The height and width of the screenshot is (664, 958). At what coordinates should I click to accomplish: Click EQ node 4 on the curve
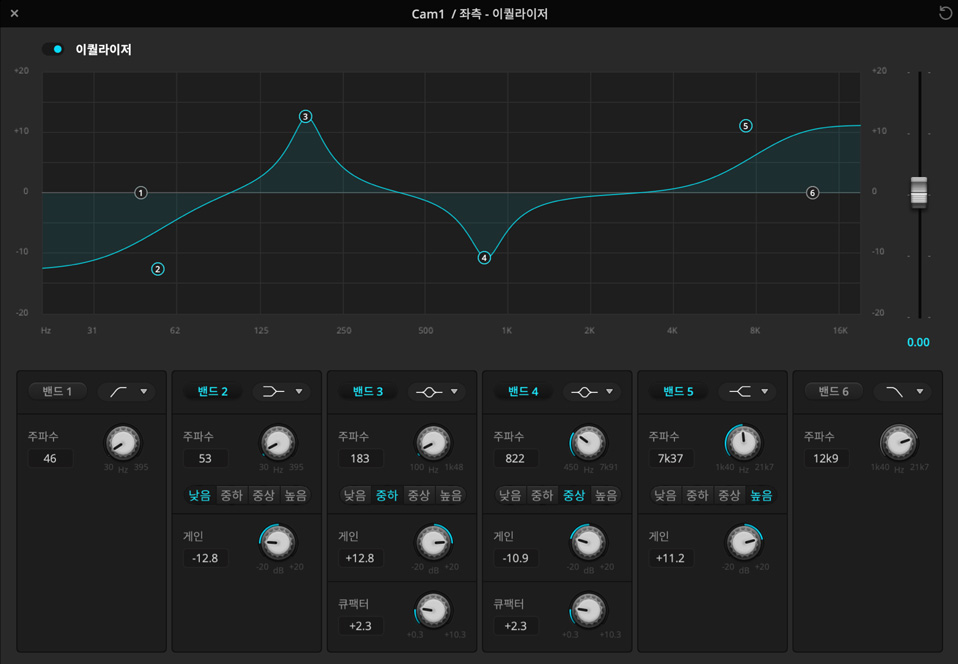[x=484, y=257]
